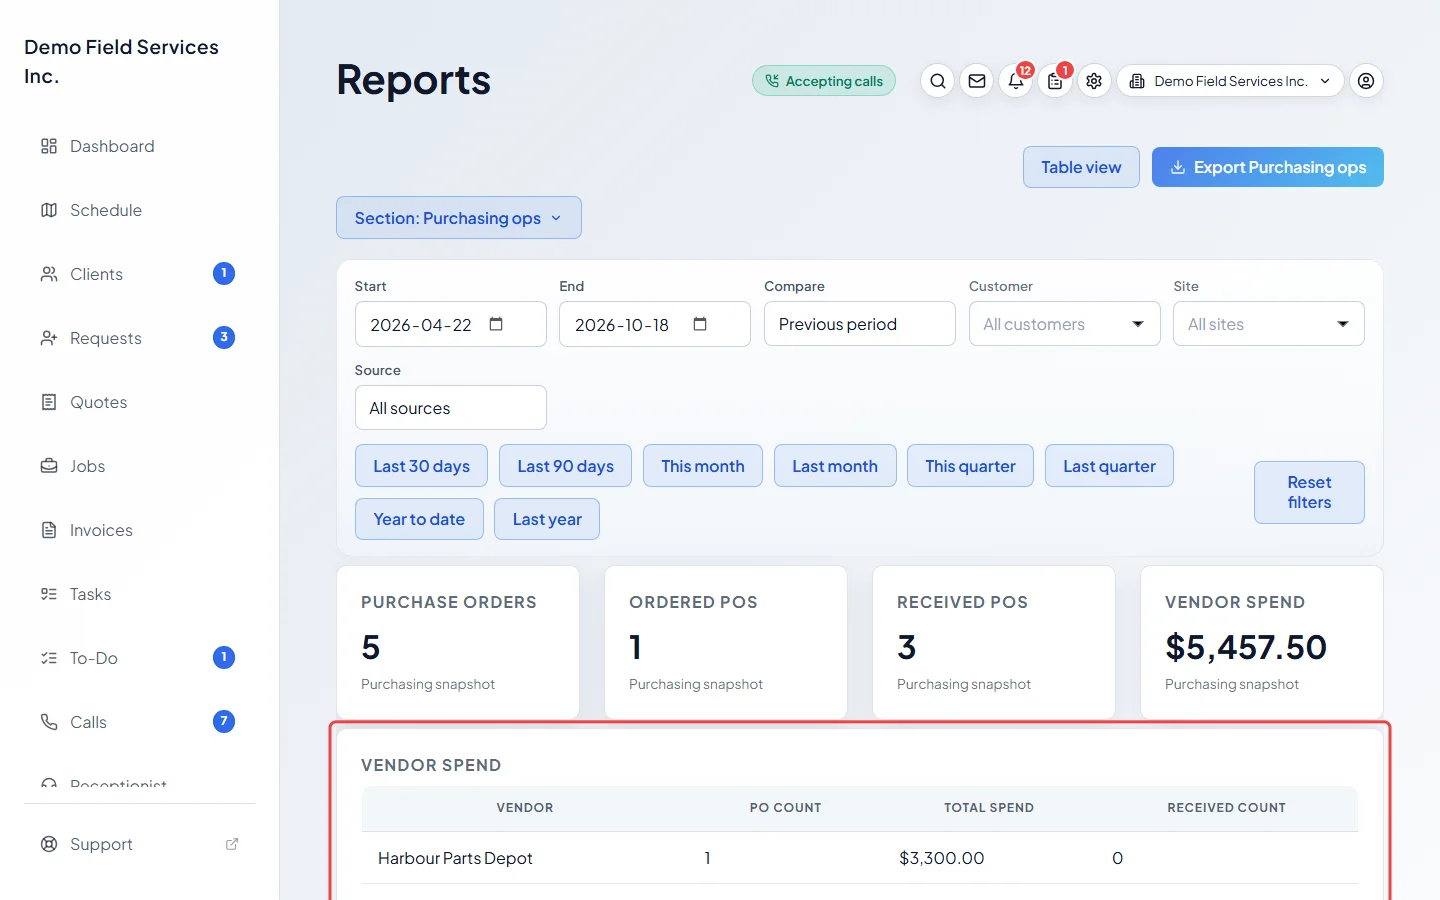Open Invoices in the sidebar

pyautogui.click(x=140, y=530)
